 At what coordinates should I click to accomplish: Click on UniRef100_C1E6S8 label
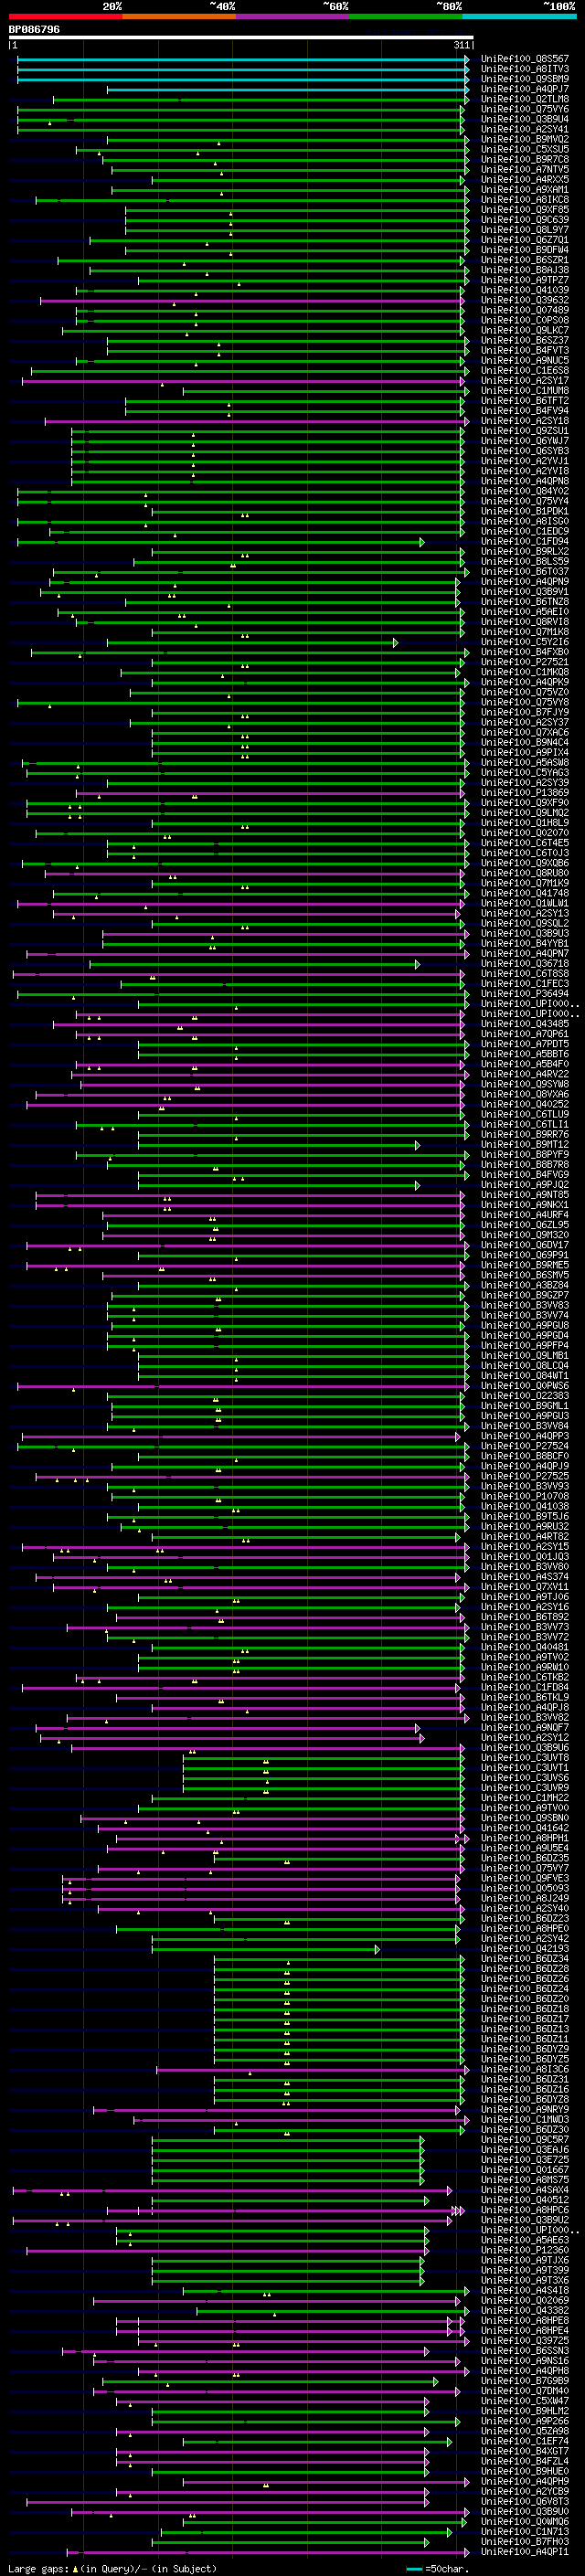[x=524, y=370]
